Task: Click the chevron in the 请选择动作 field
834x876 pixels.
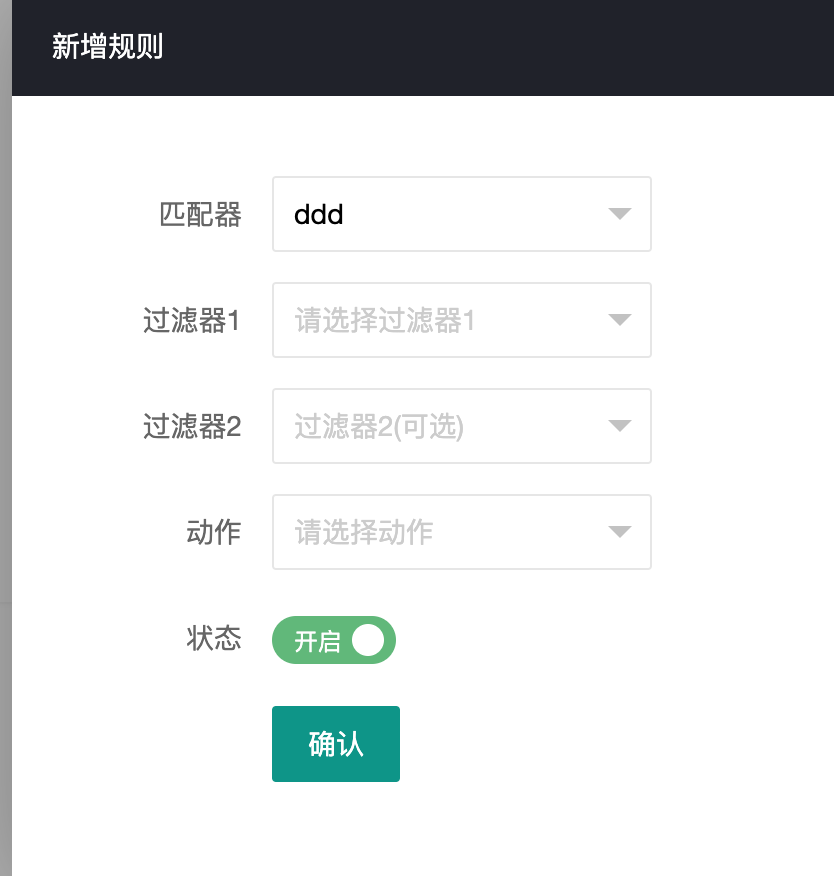Action: tap(619, 531)
